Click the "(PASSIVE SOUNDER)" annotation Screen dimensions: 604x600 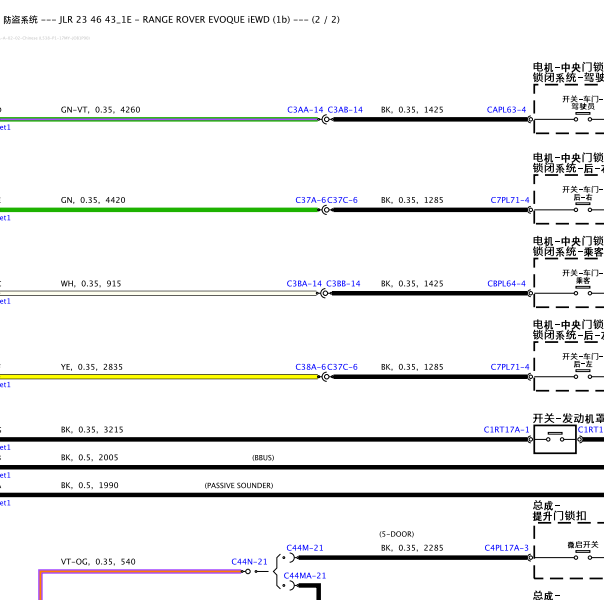(239, 486)
